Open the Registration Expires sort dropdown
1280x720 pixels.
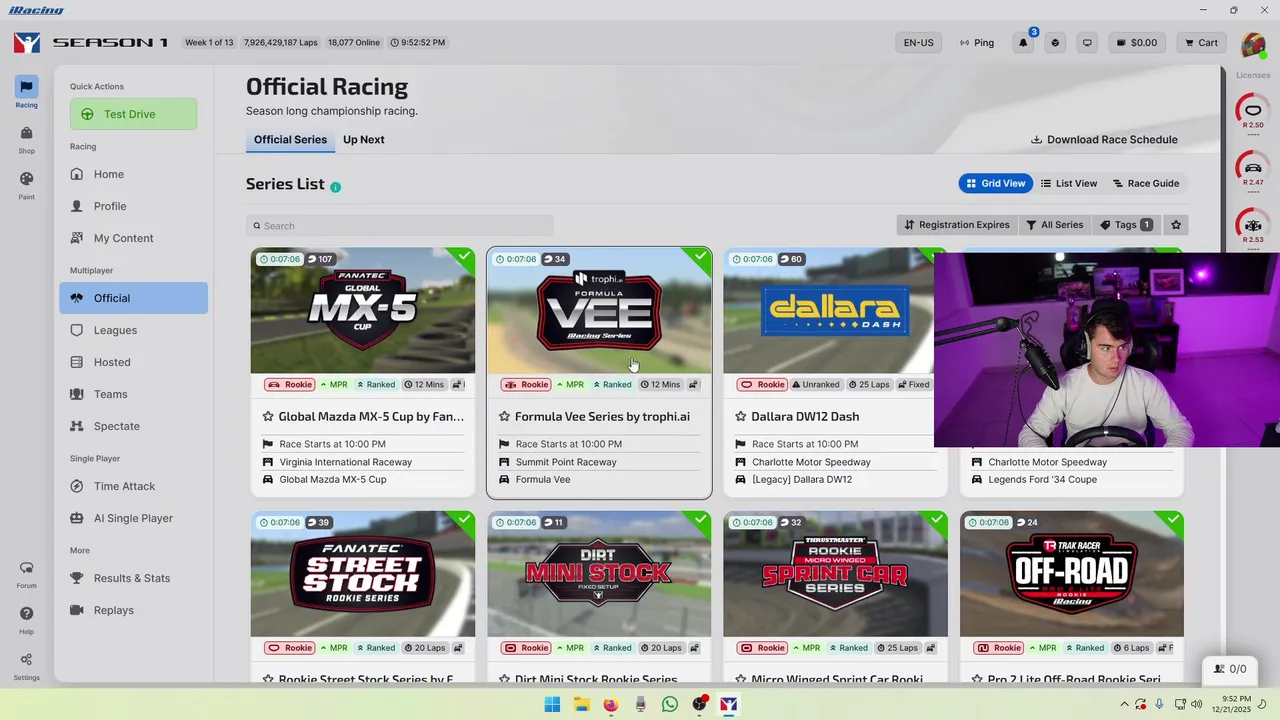tap(957, 225)
